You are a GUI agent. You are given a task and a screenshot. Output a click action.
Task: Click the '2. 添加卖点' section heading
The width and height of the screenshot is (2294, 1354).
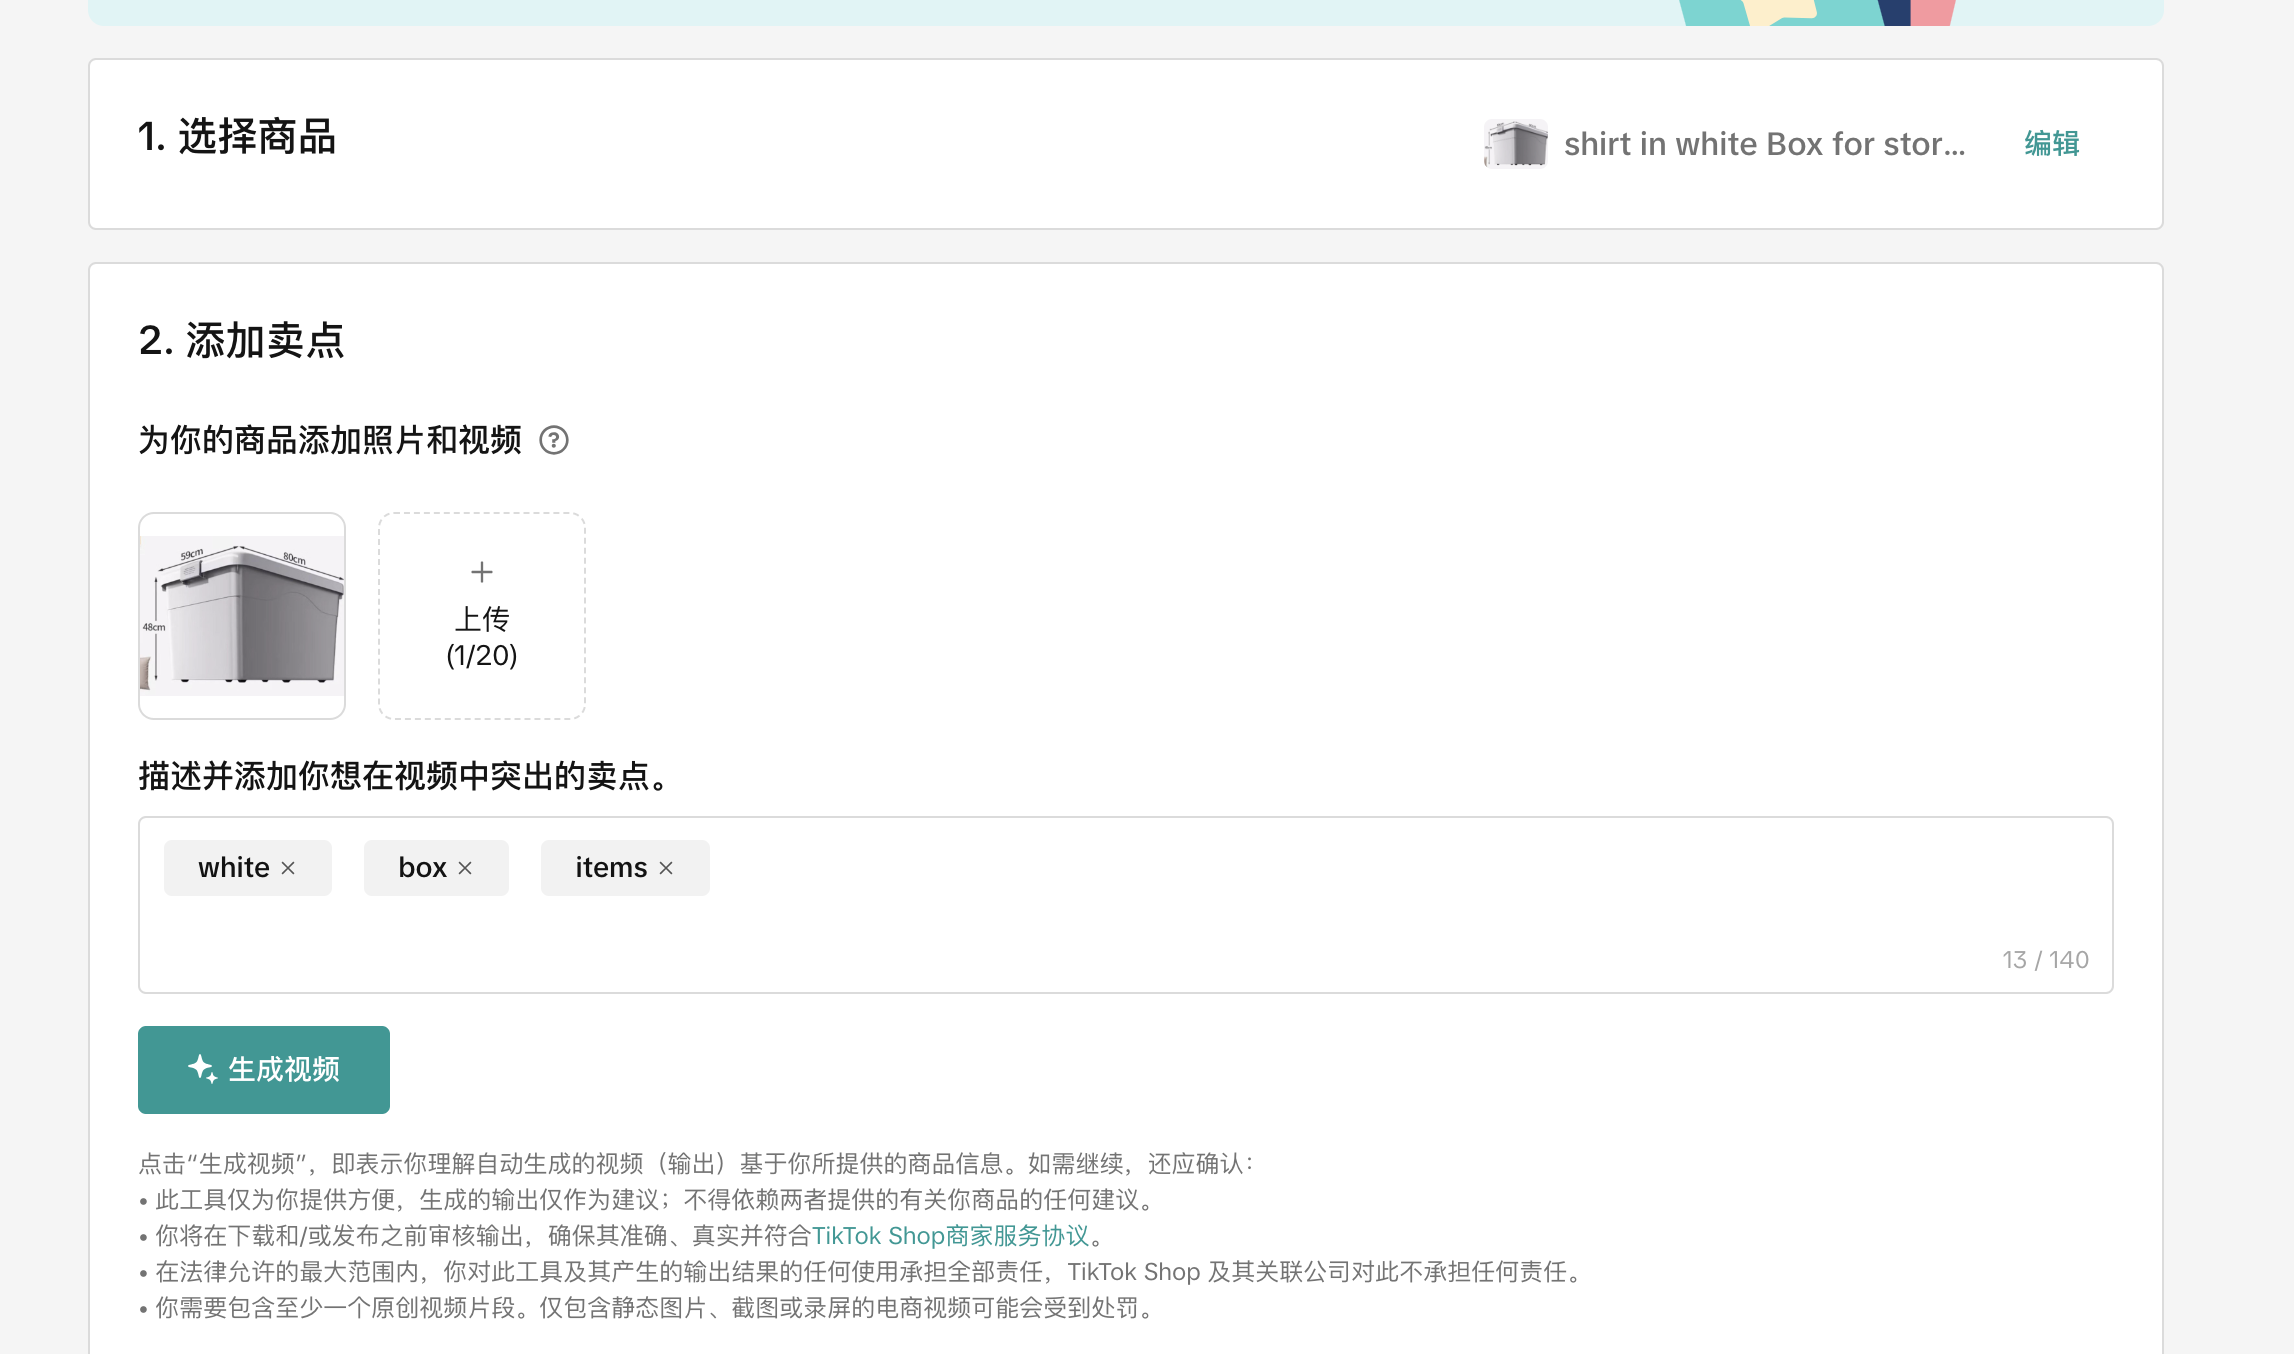coord(241,341)
